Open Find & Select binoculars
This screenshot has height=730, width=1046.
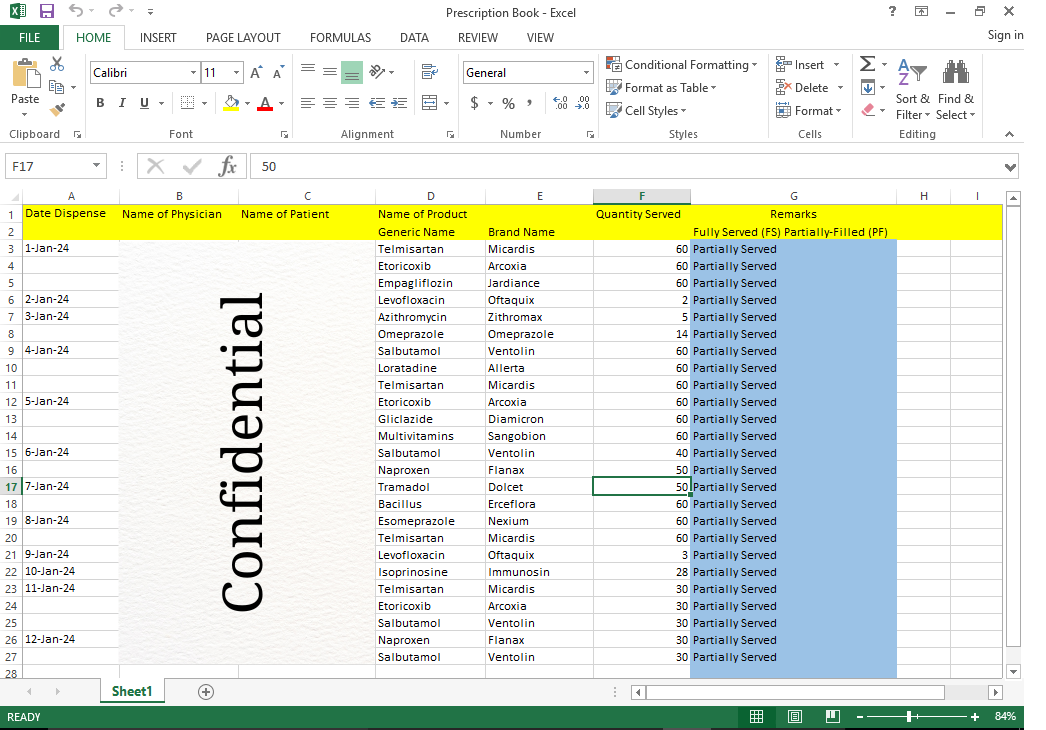tap(955, 89)
